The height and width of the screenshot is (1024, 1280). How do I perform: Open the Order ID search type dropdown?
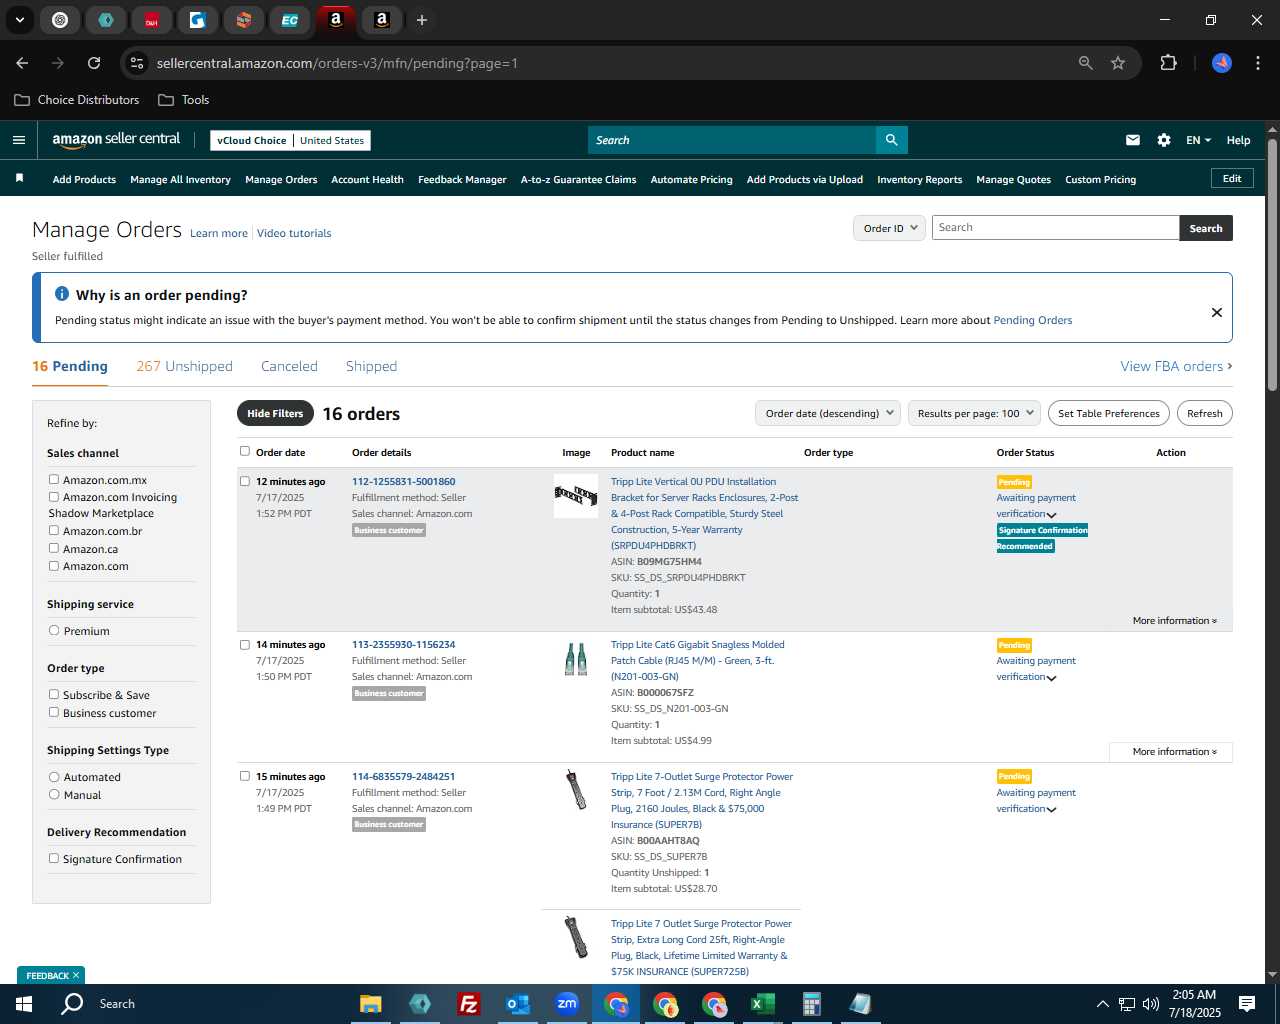[x=889, y=228]
